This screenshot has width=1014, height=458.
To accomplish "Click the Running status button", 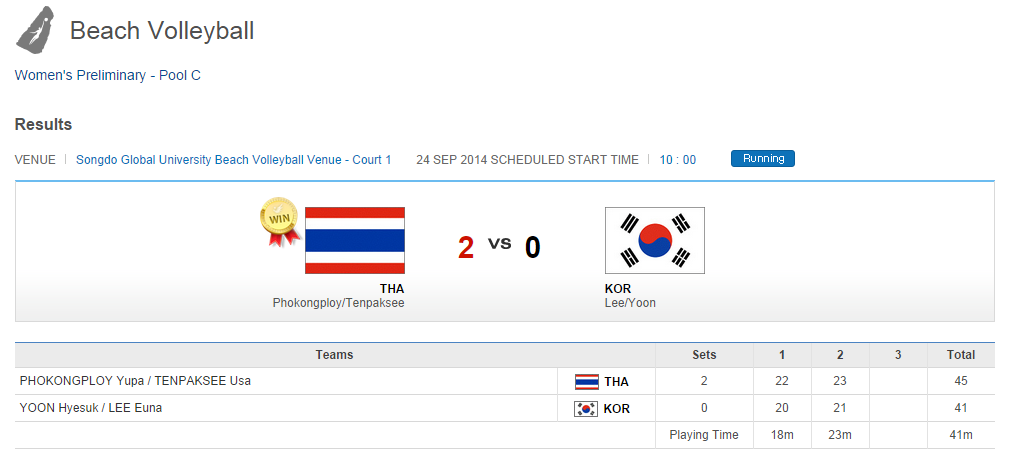I will click(762, 159).
